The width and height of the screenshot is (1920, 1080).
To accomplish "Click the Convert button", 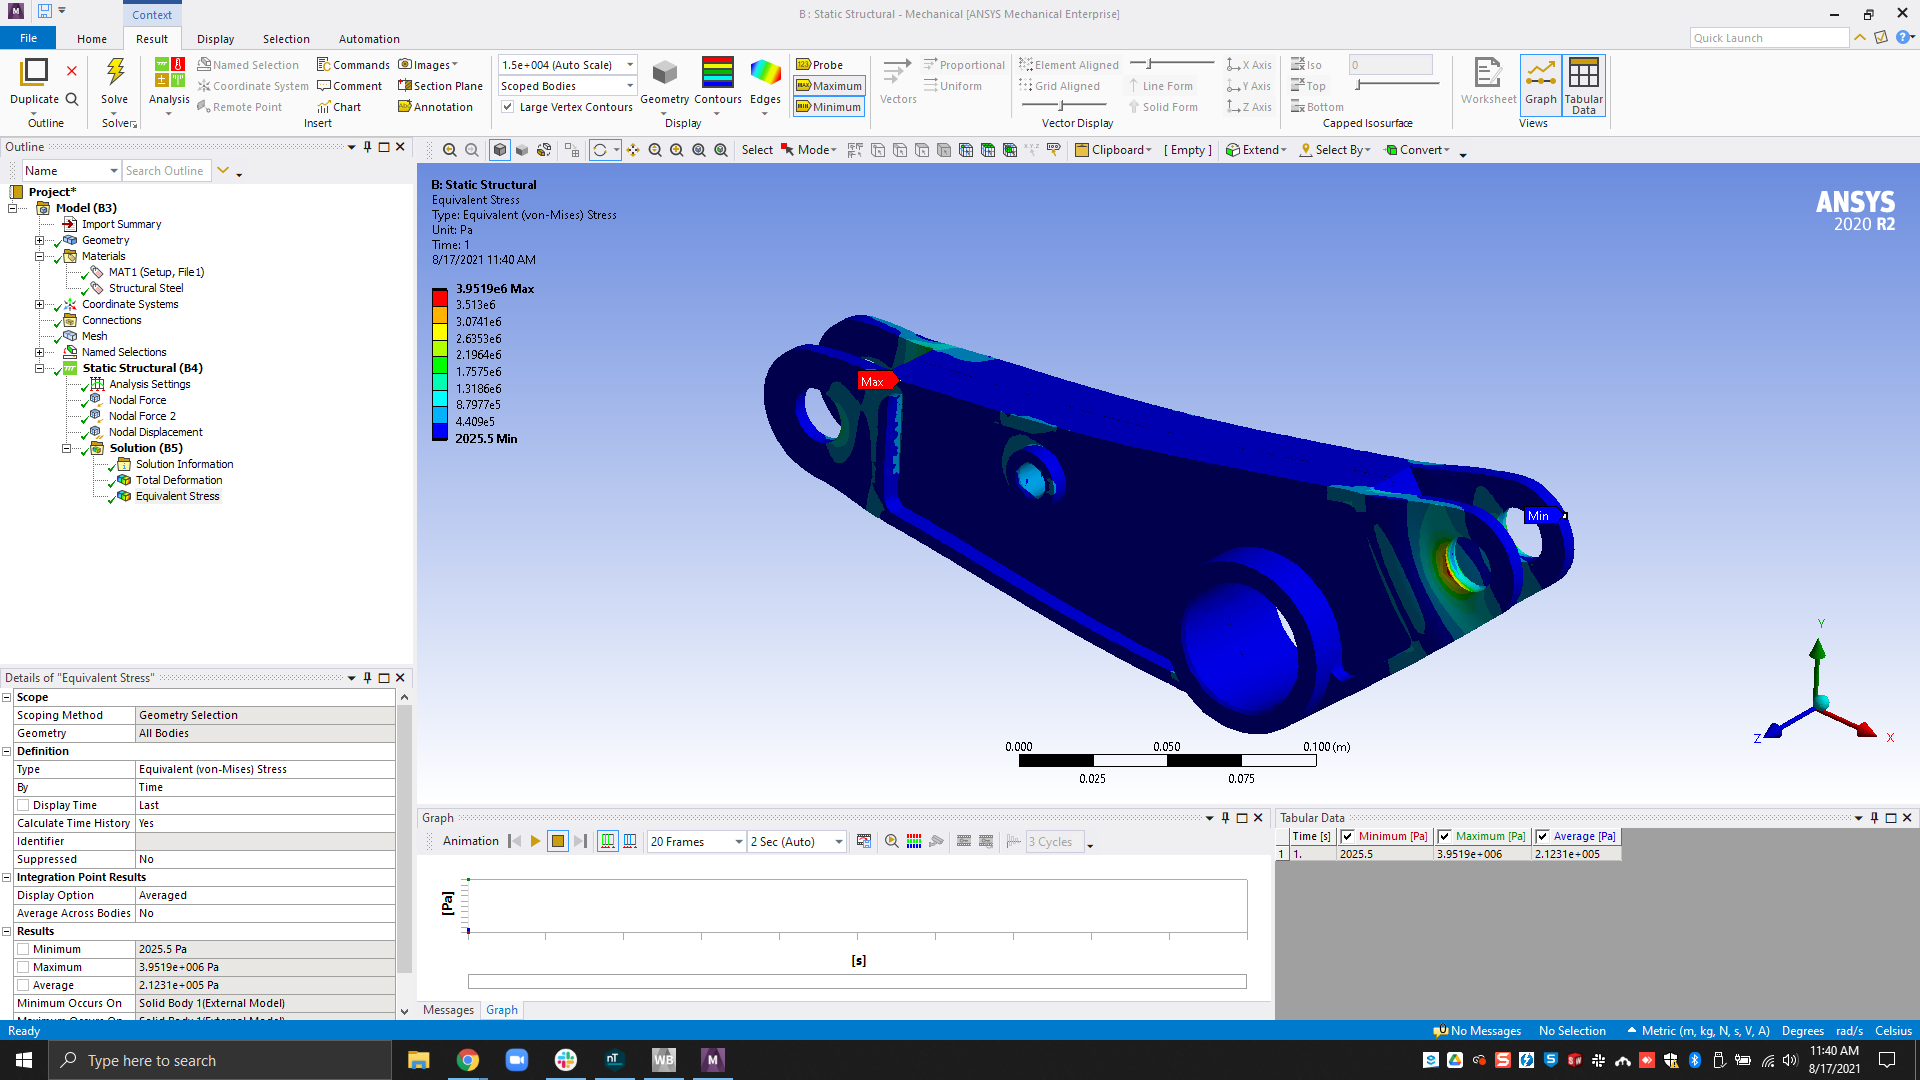I will 1417,150.
